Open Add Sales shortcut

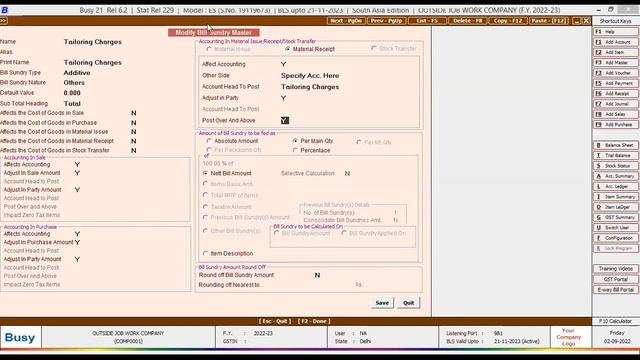pos(616,114)
